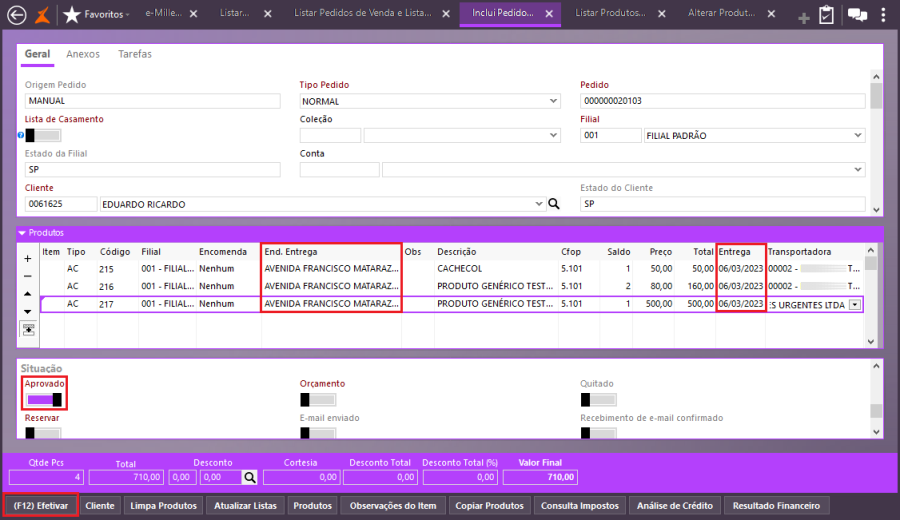The height and width of the screenshot is (520, 900).
Task: Click the Cortesia value field
Action: [301, 477]
